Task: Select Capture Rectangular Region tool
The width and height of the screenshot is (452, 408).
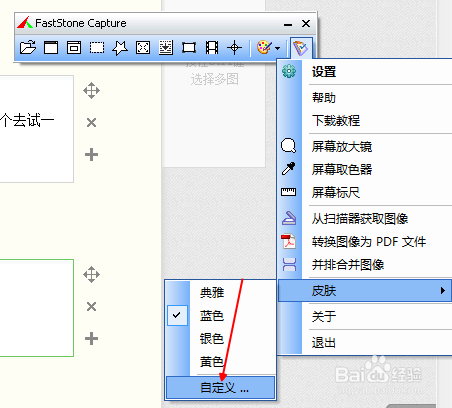Action: click(97, 48)
